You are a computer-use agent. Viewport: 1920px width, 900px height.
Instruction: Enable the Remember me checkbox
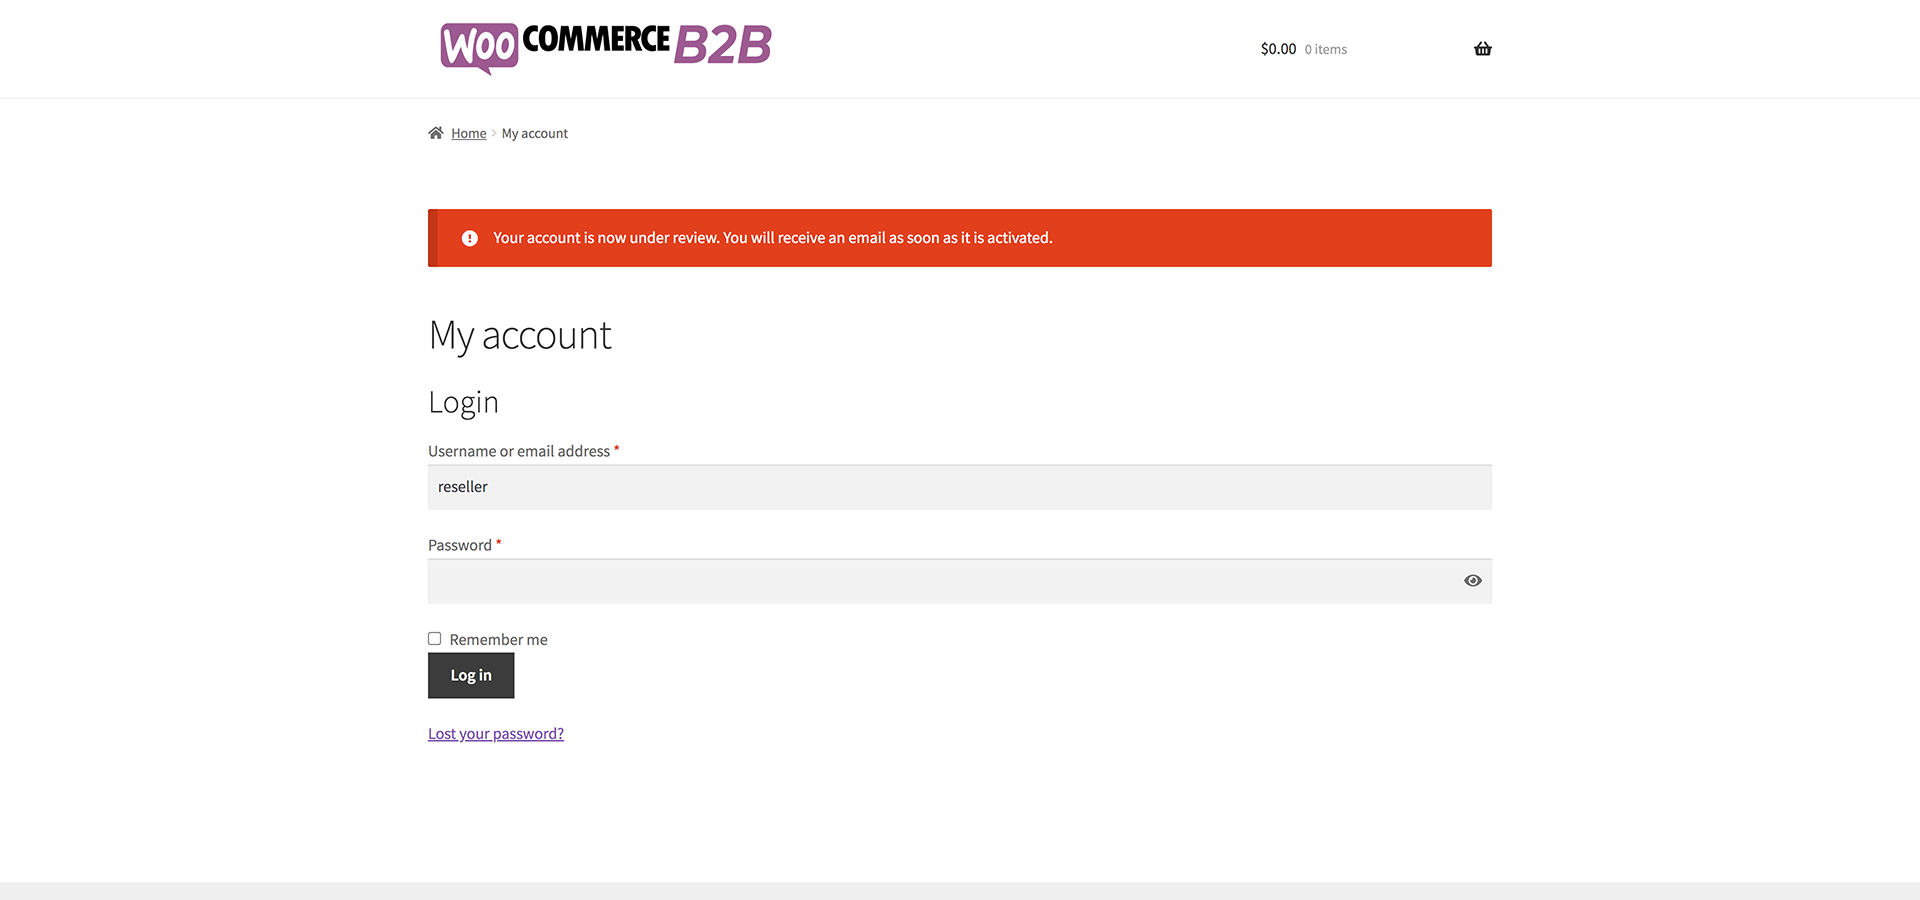[x=435, y=639]
